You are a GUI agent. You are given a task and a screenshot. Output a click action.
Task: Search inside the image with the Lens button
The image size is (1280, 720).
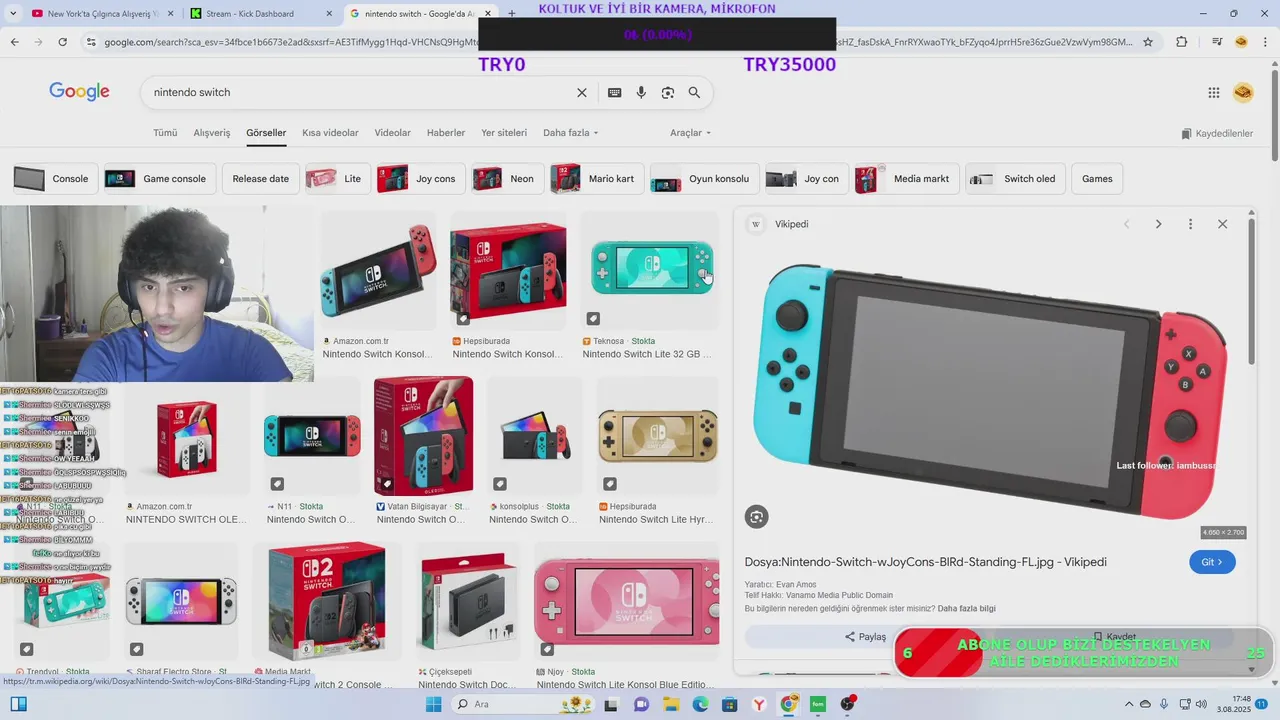[757, 516]
